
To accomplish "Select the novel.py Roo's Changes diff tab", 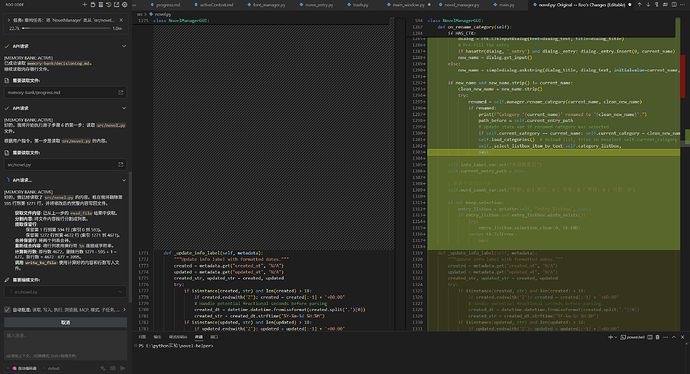I will [x=581, y=5].
